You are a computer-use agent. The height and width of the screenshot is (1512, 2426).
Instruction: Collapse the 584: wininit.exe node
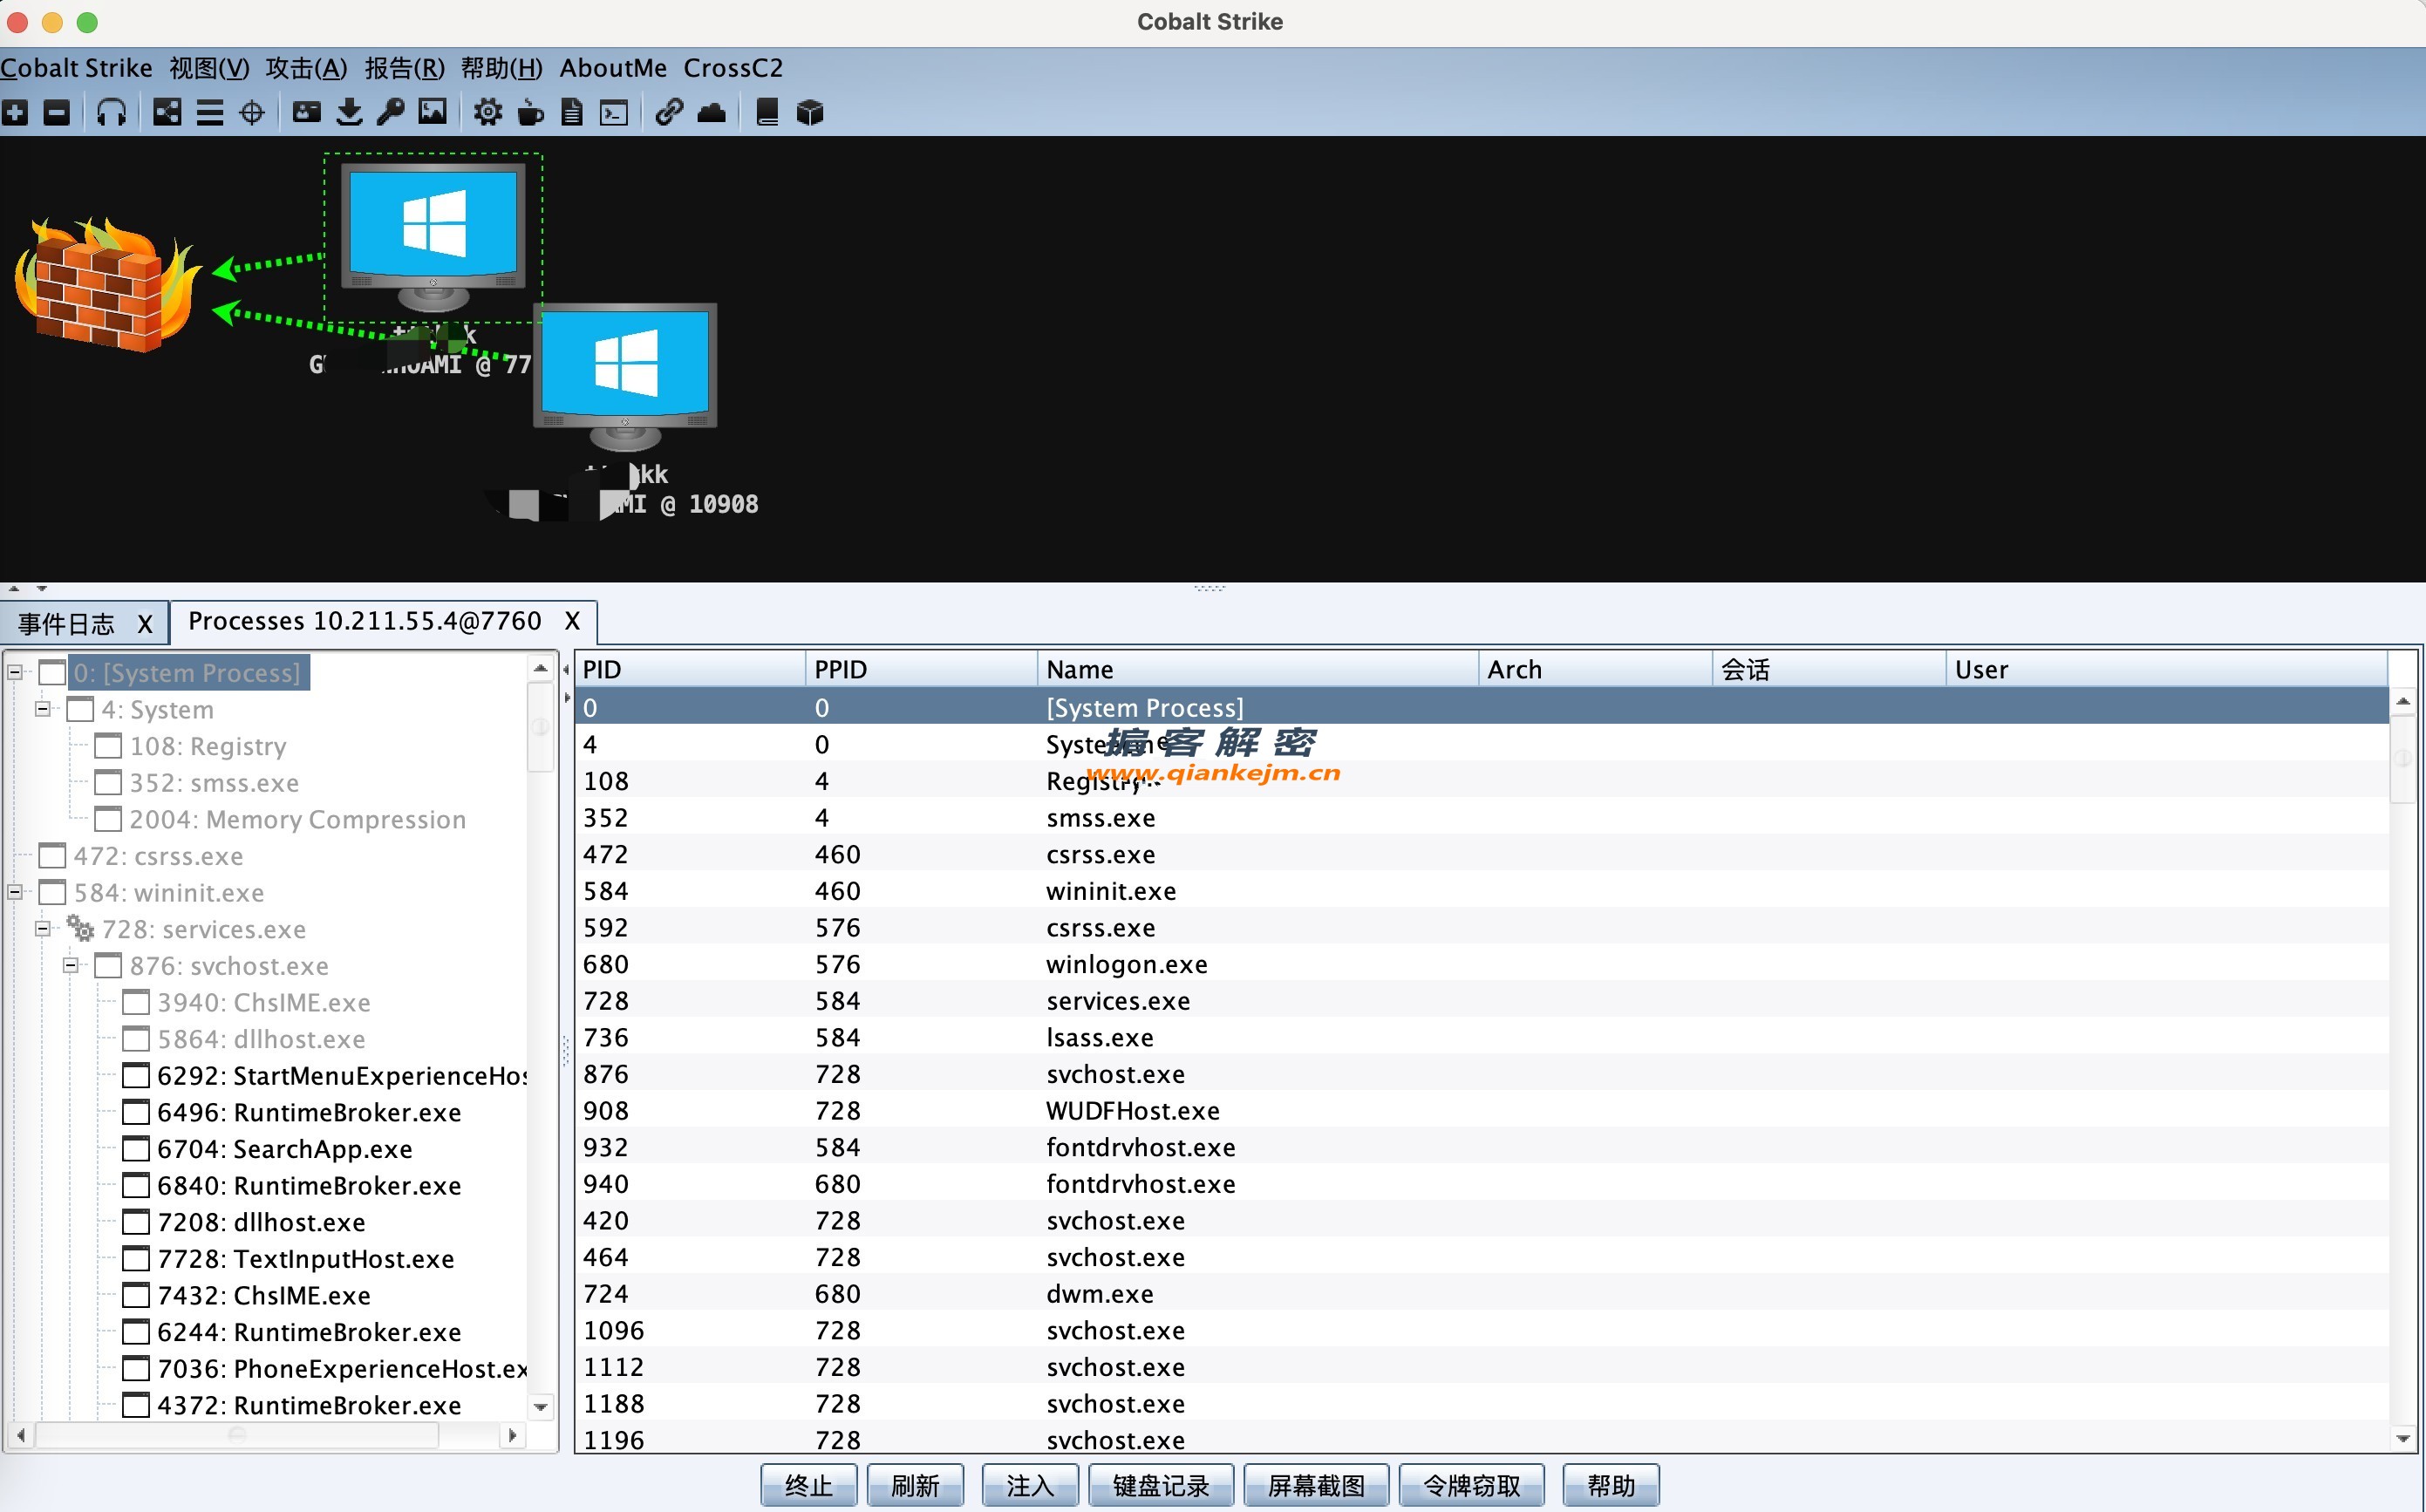coord(15,892)
